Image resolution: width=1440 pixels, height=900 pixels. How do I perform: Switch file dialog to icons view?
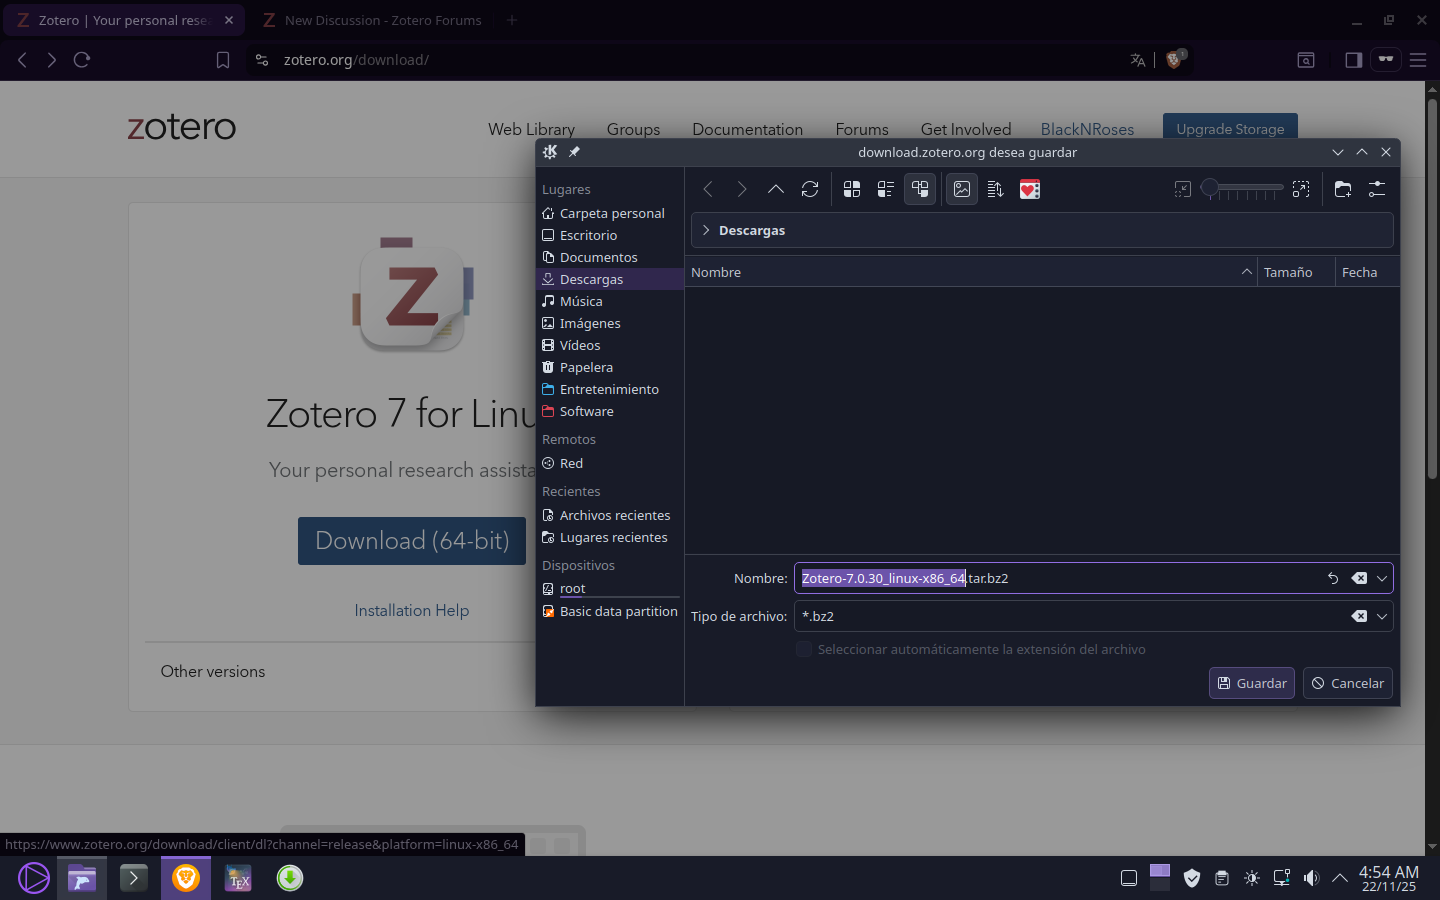(852, 189)
